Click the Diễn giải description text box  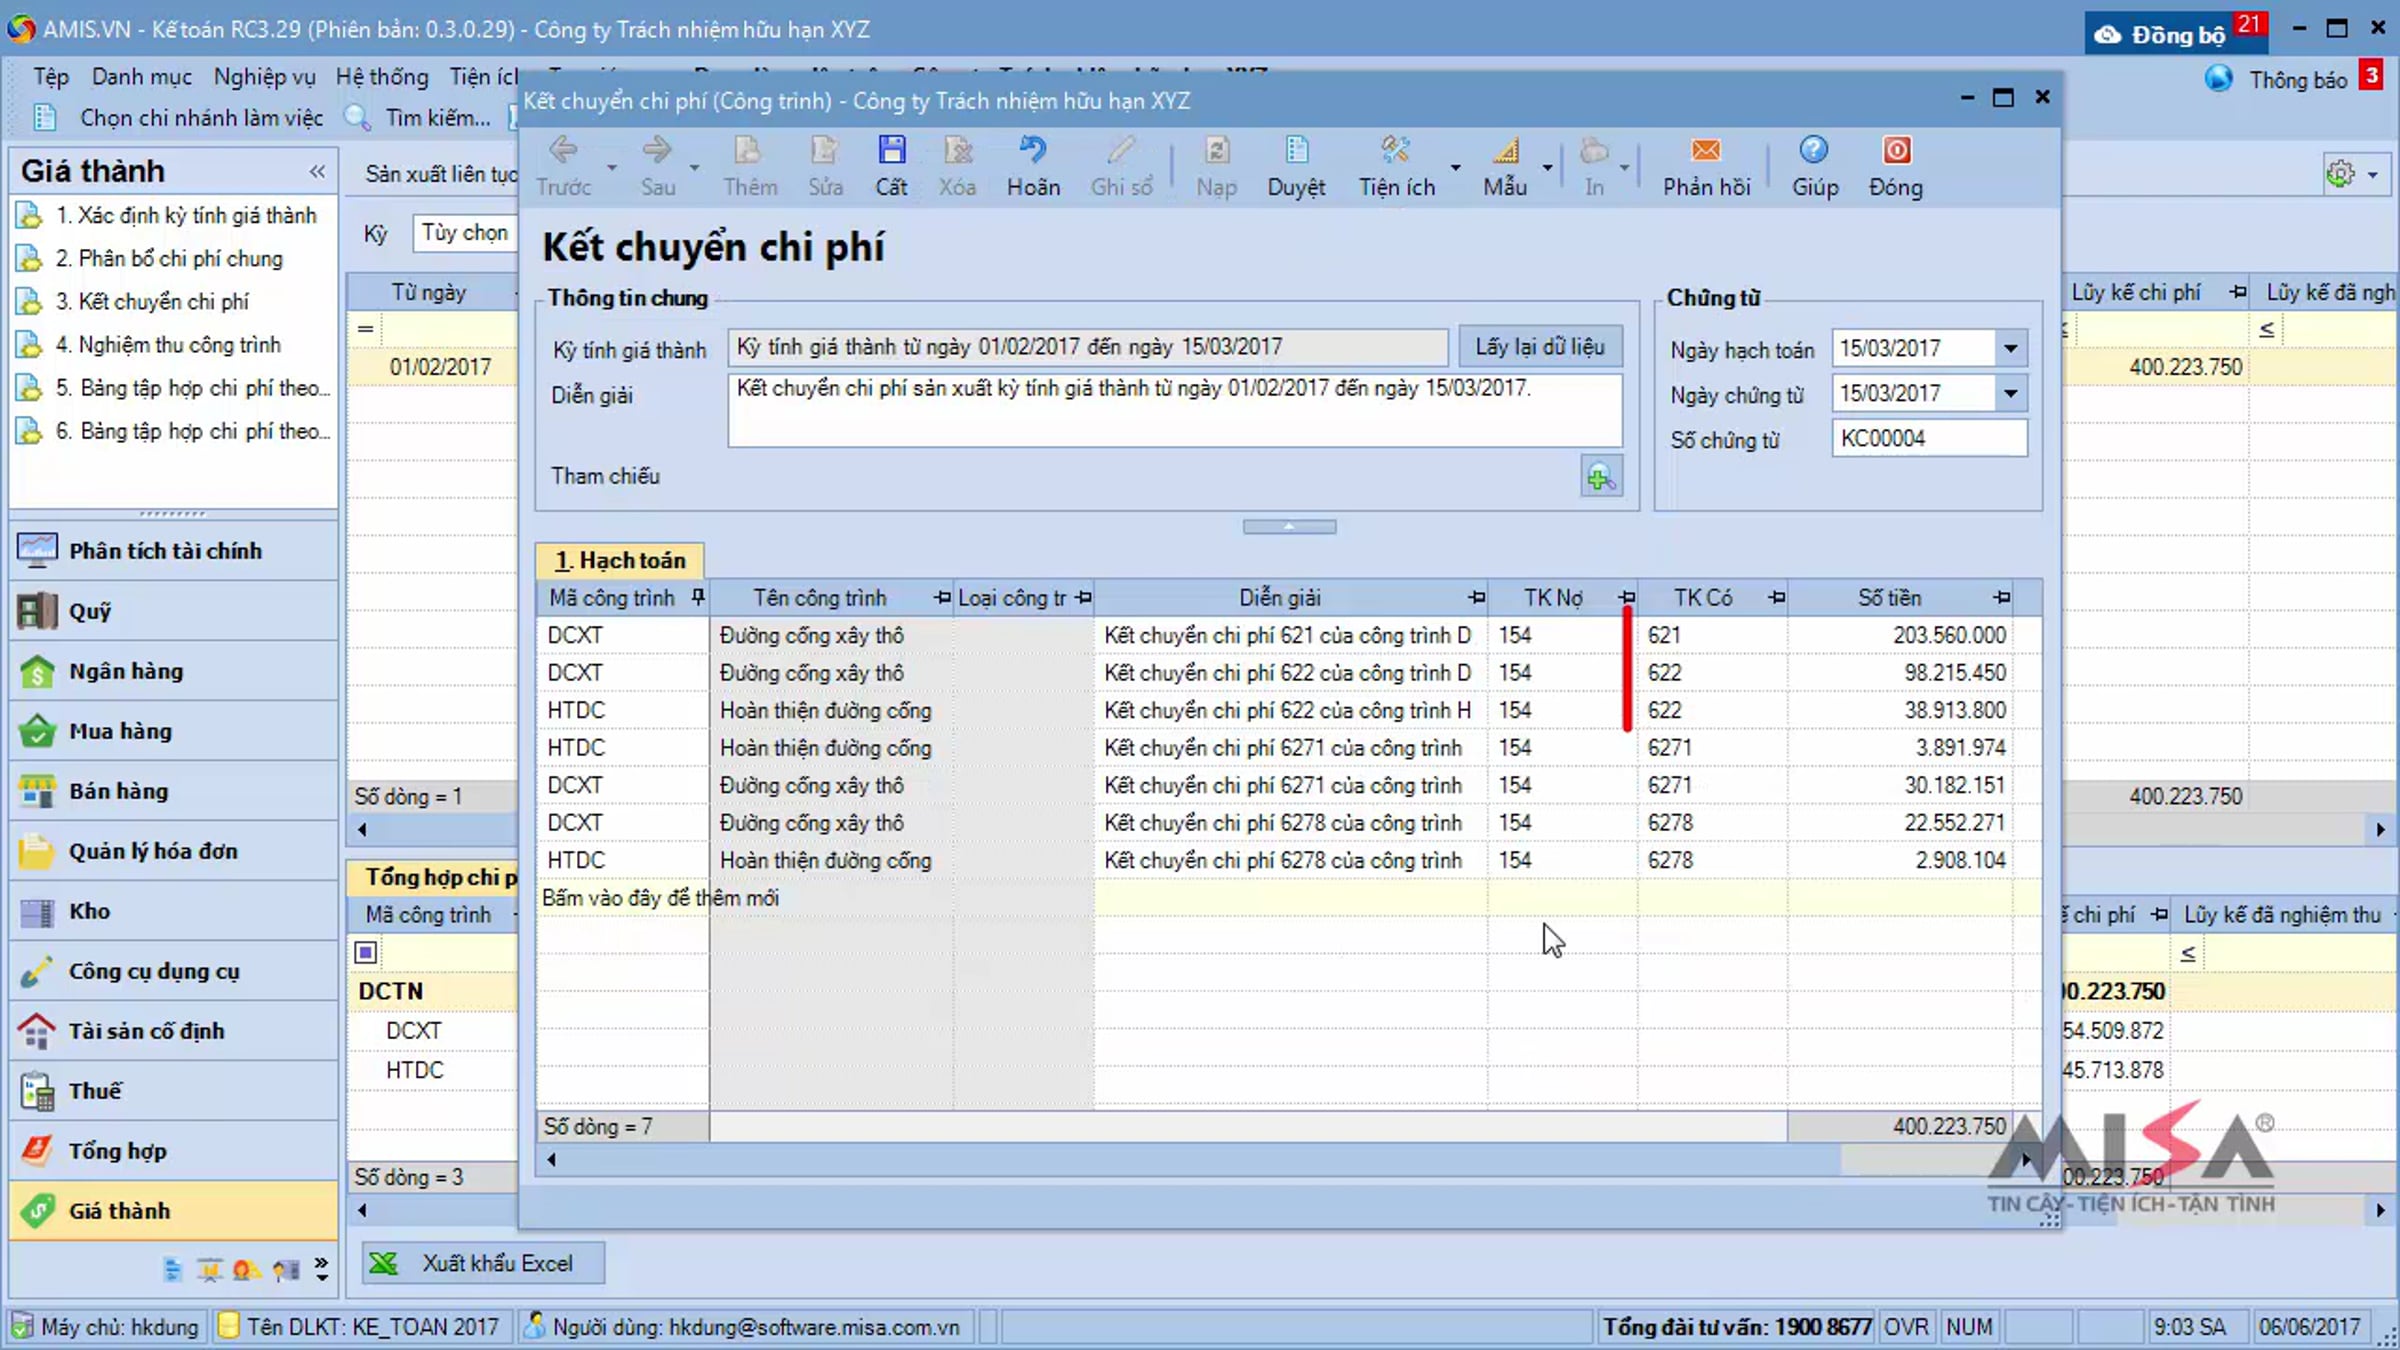click(1175, 410)
